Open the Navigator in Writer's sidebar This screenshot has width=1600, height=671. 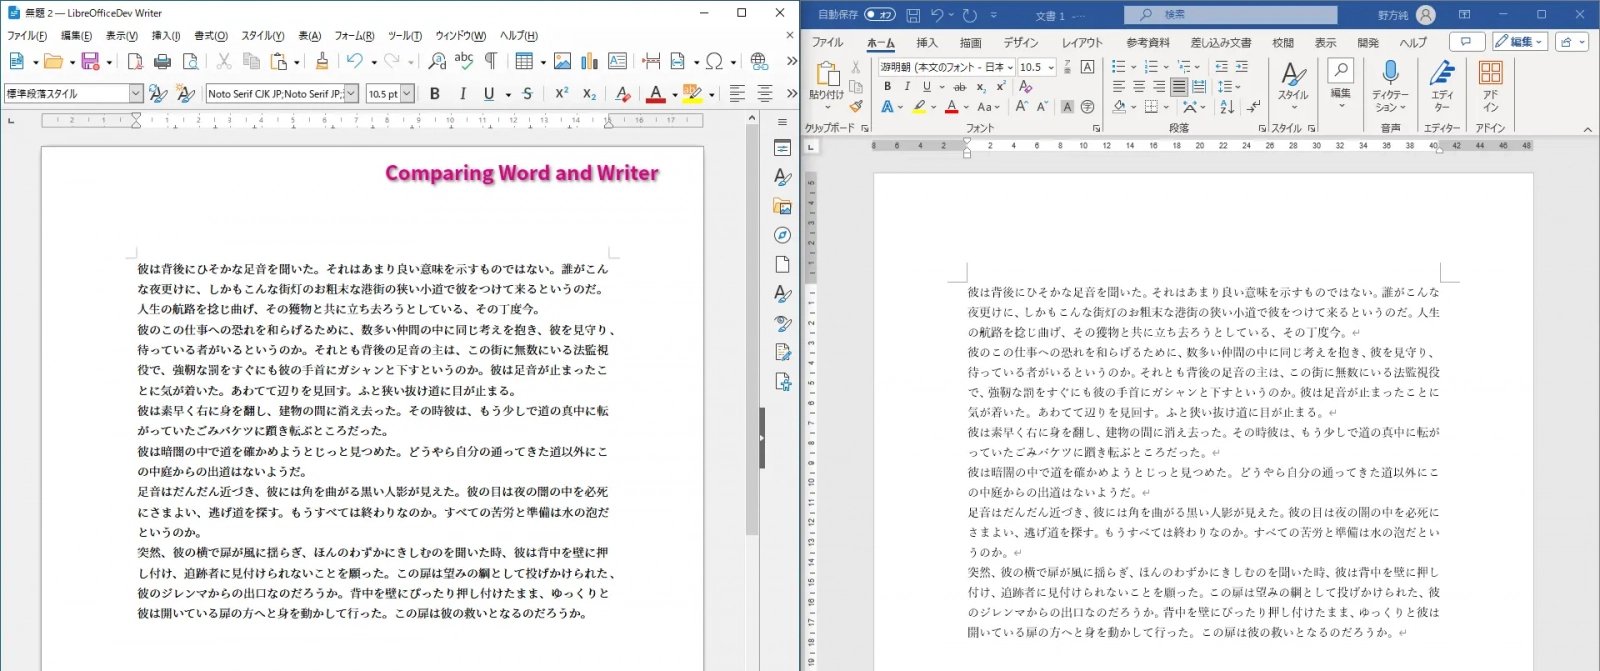coord(782,235)
